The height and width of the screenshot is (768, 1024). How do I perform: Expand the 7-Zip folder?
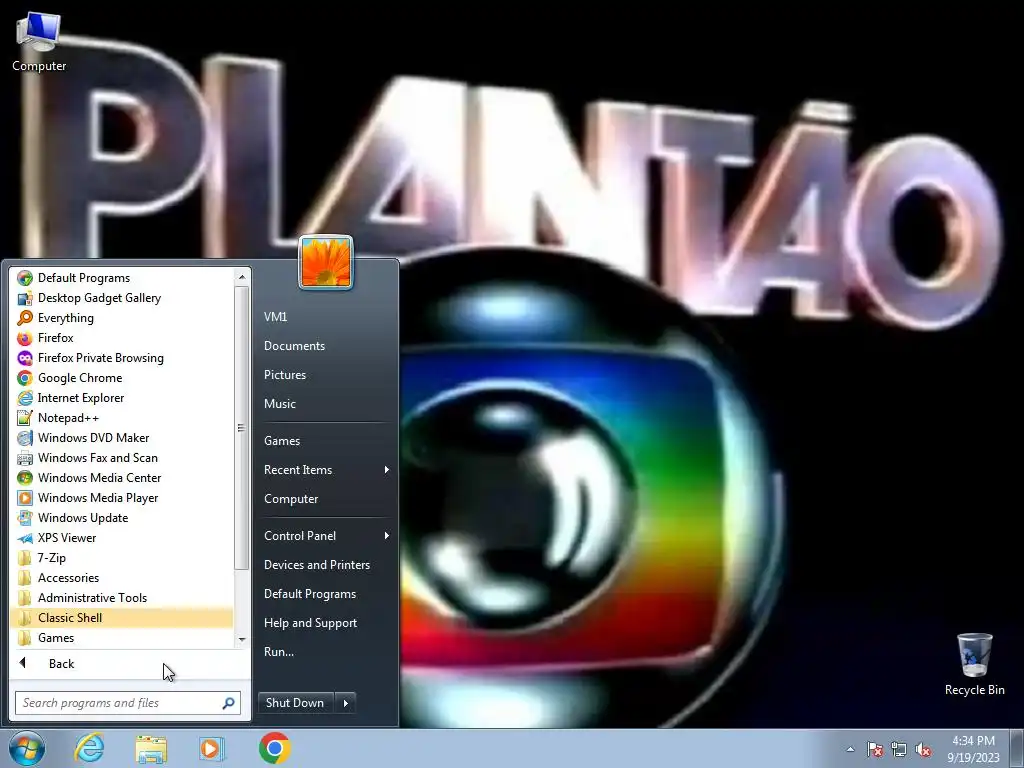(121, 558)
